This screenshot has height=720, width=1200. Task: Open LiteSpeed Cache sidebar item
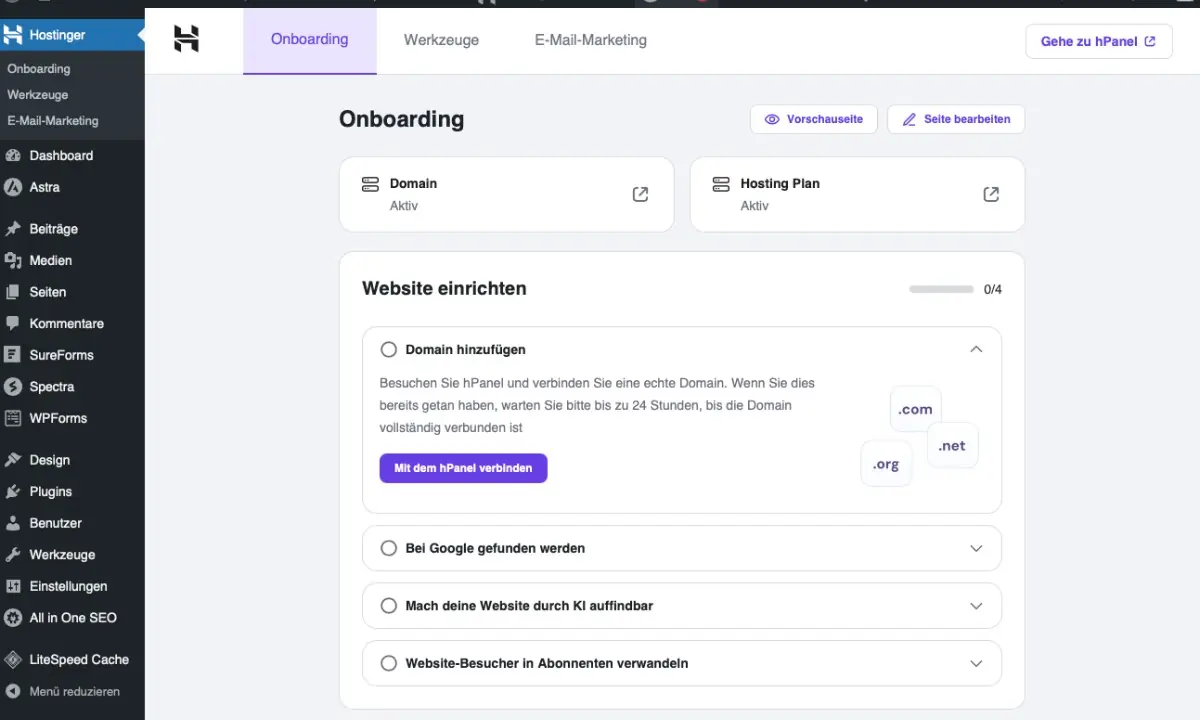pos(78,660)
